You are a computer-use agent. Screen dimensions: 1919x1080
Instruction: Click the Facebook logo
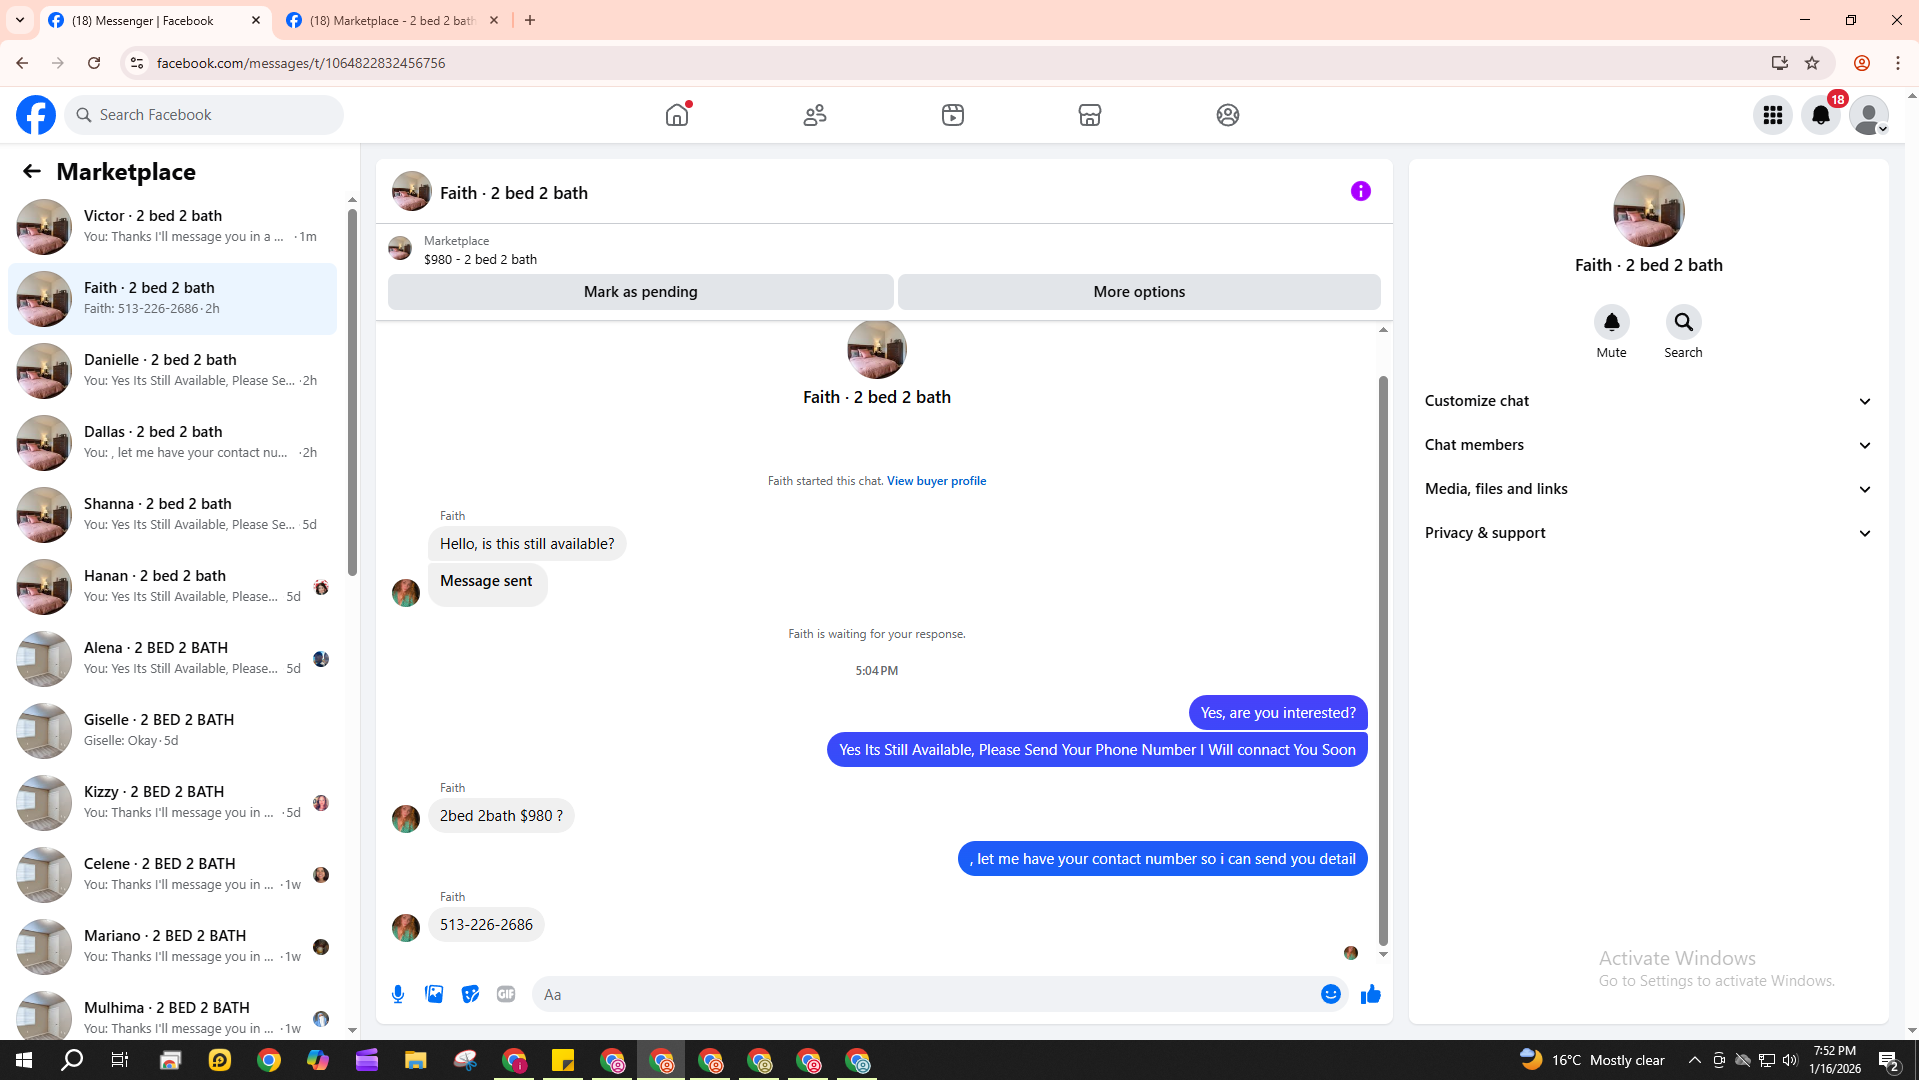[x=36, y=115]
